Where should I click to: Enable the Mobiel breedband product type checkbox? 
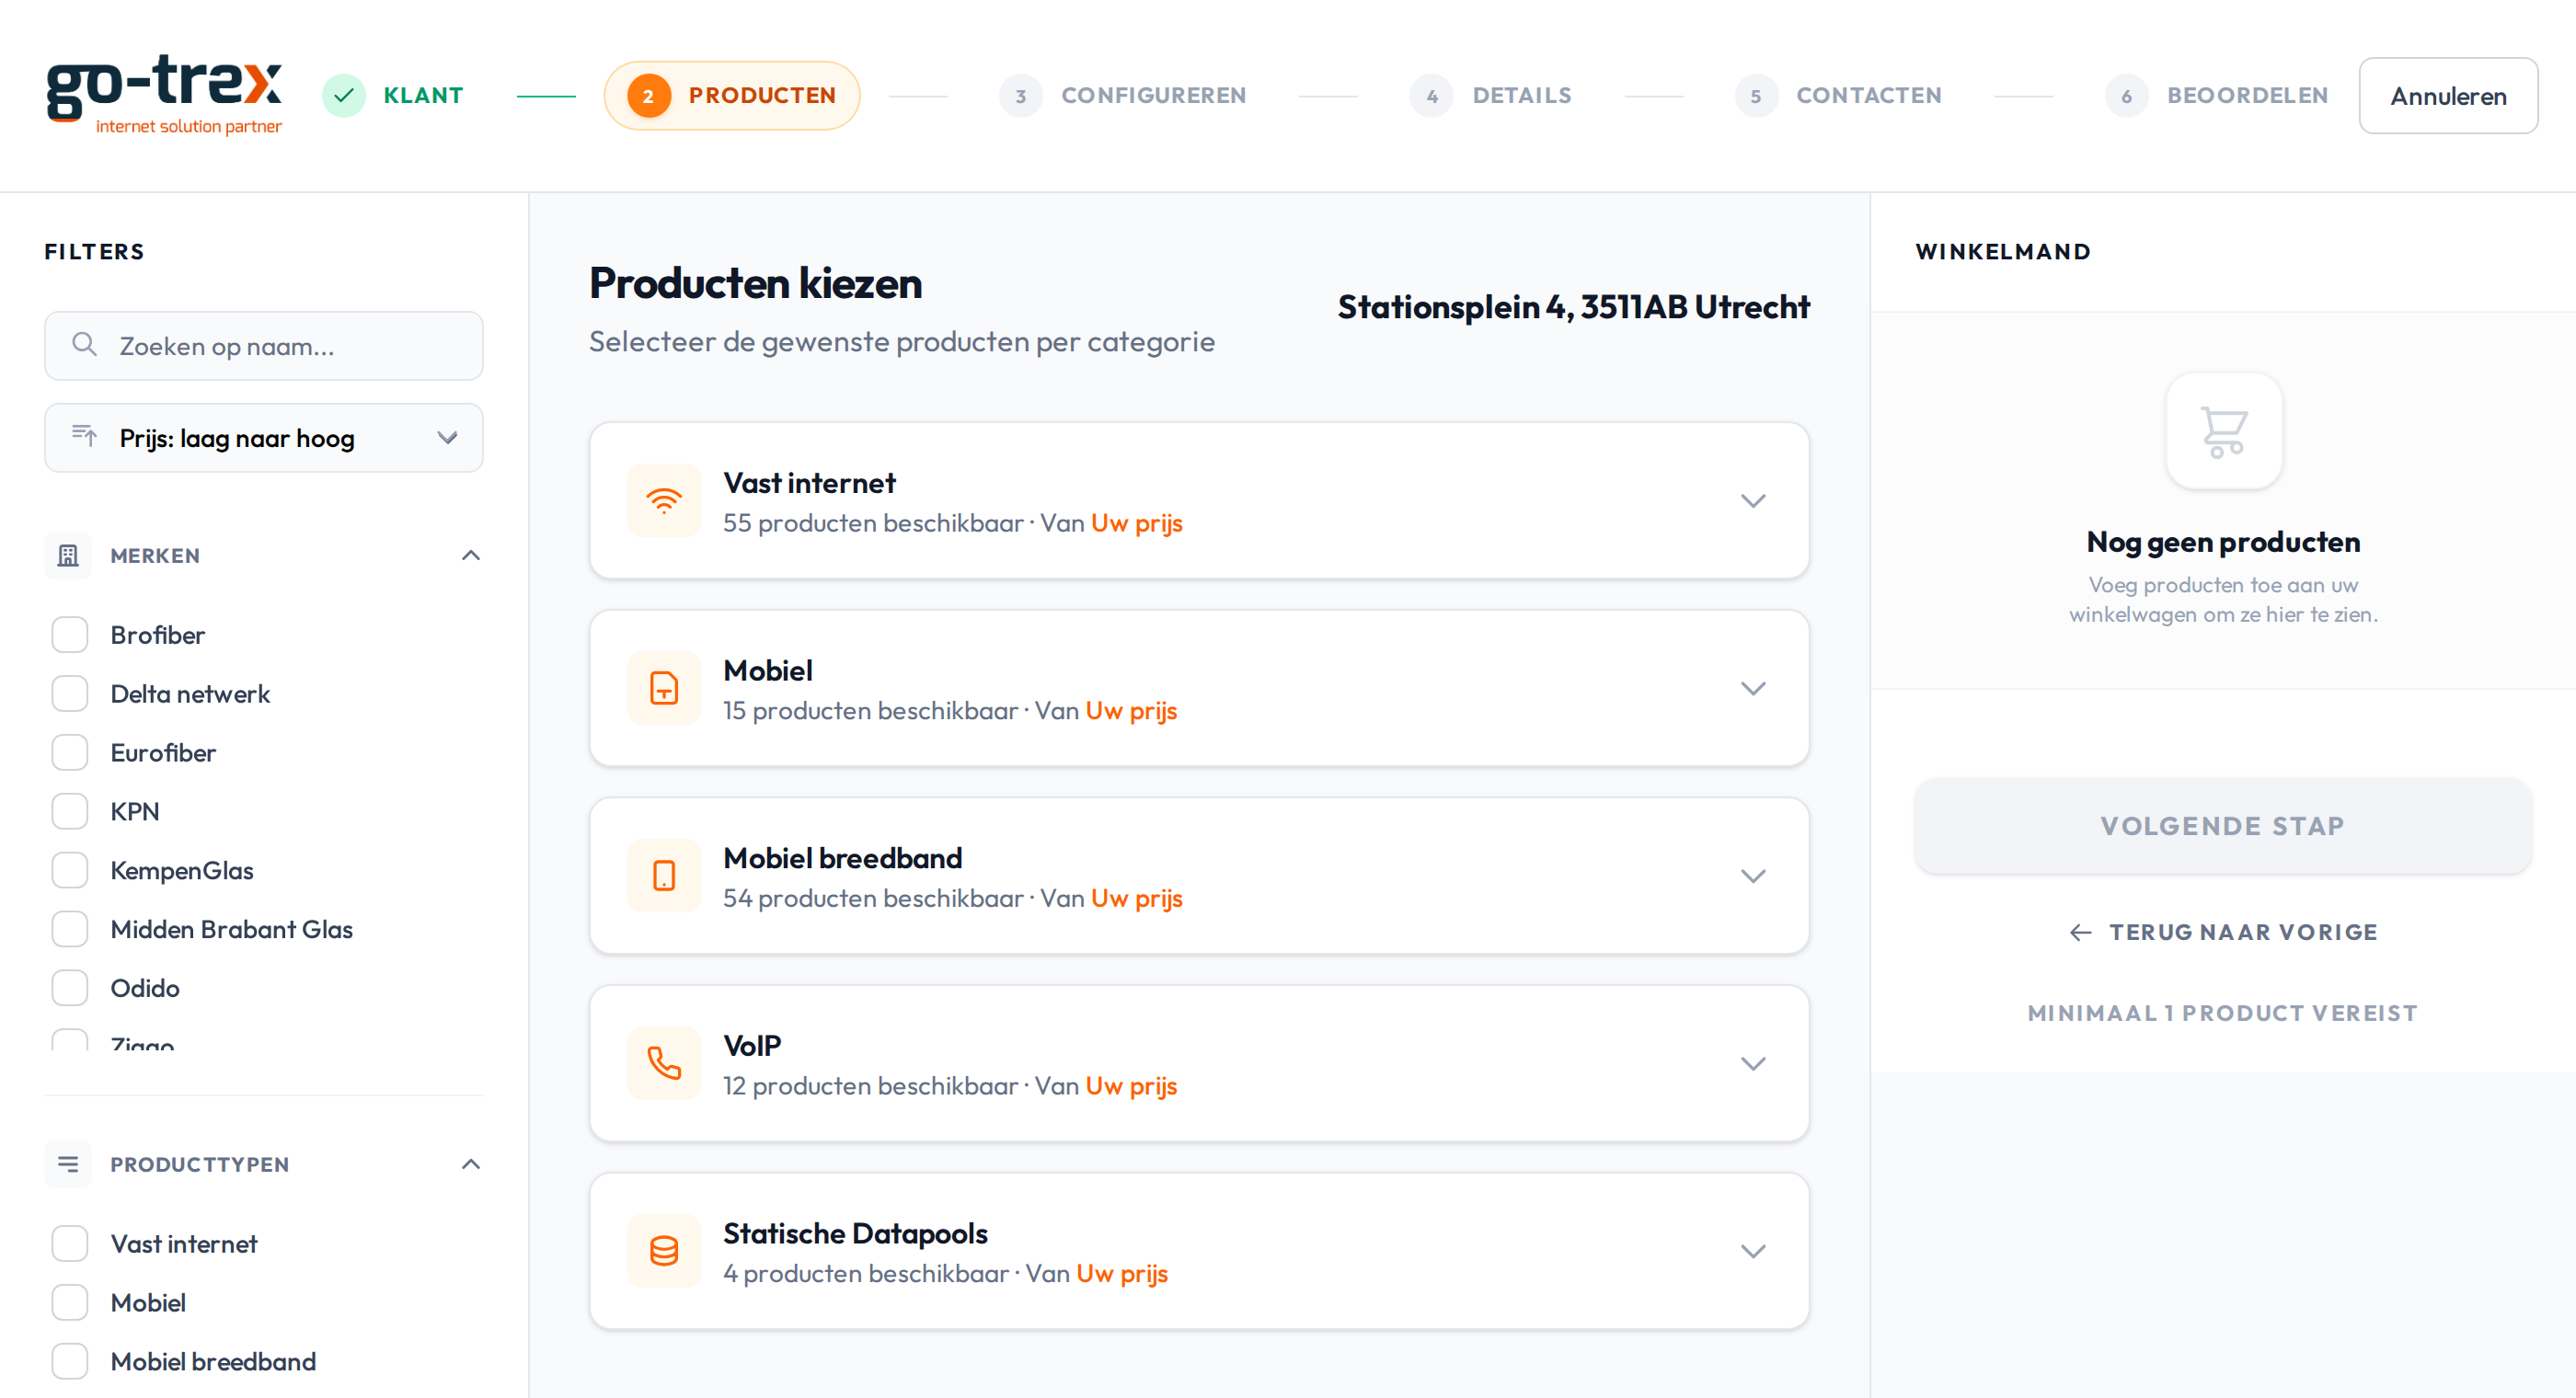tap(70, 1361)
